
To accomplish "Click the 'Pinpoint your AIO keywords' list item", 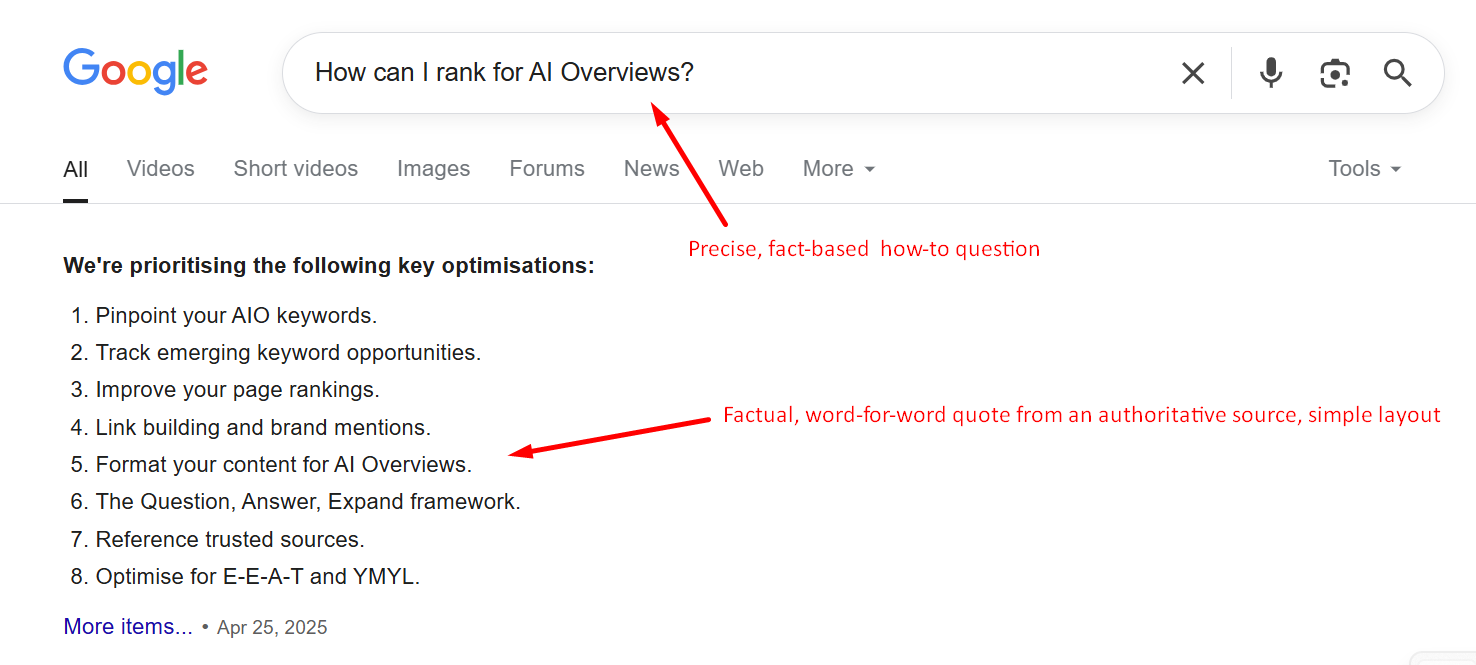I will pos(236,316).
